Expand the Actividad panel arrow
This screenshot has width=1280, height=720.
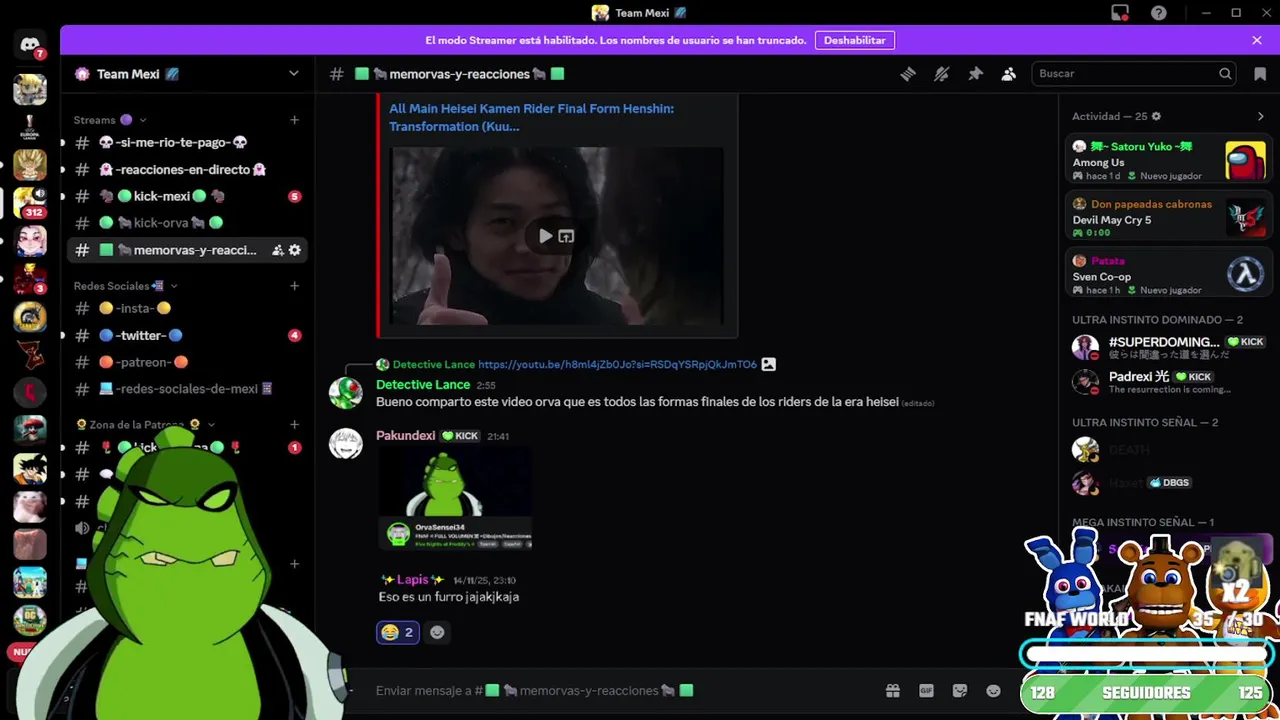coord(1260,116)
